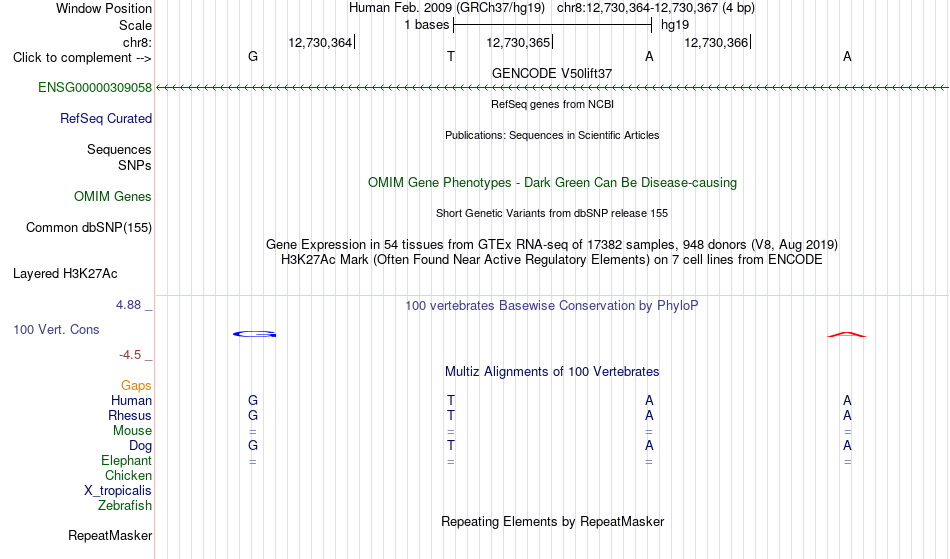
Task: Click the G base in the sequence row
Action: coord(253,56)
